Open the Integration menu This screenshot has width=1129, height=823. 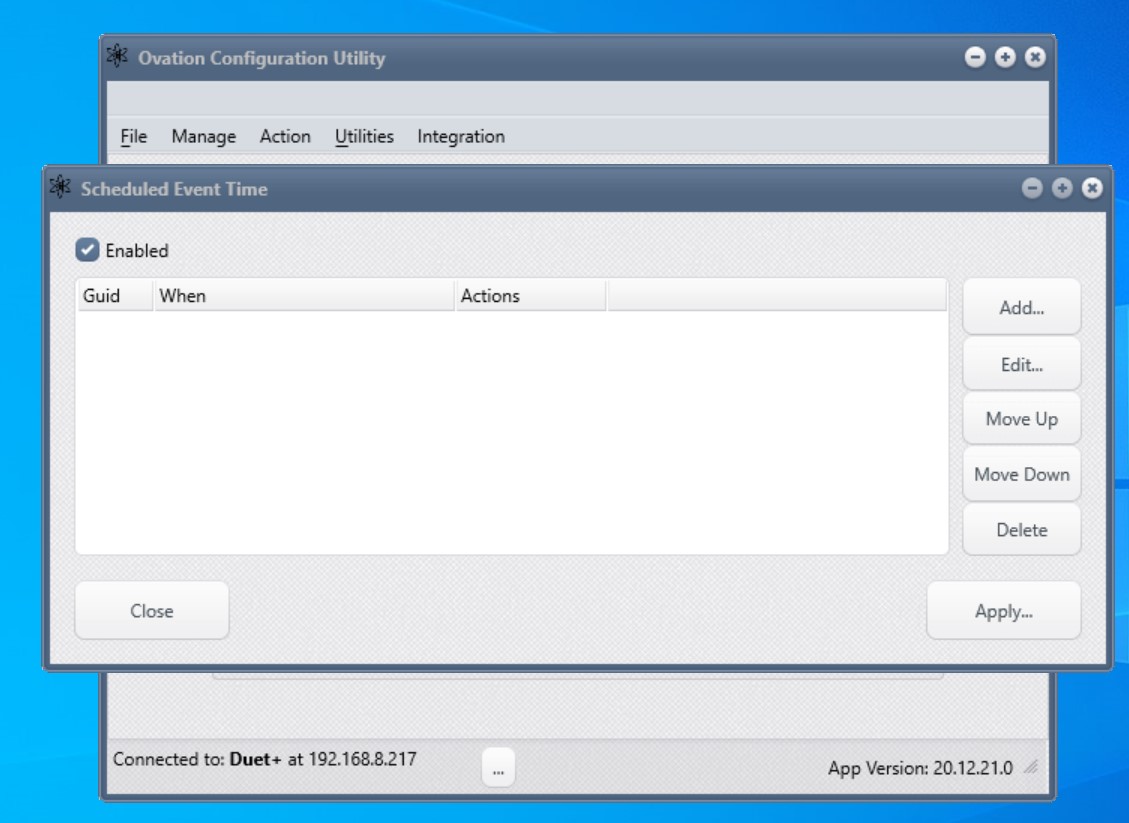point(461,136)
